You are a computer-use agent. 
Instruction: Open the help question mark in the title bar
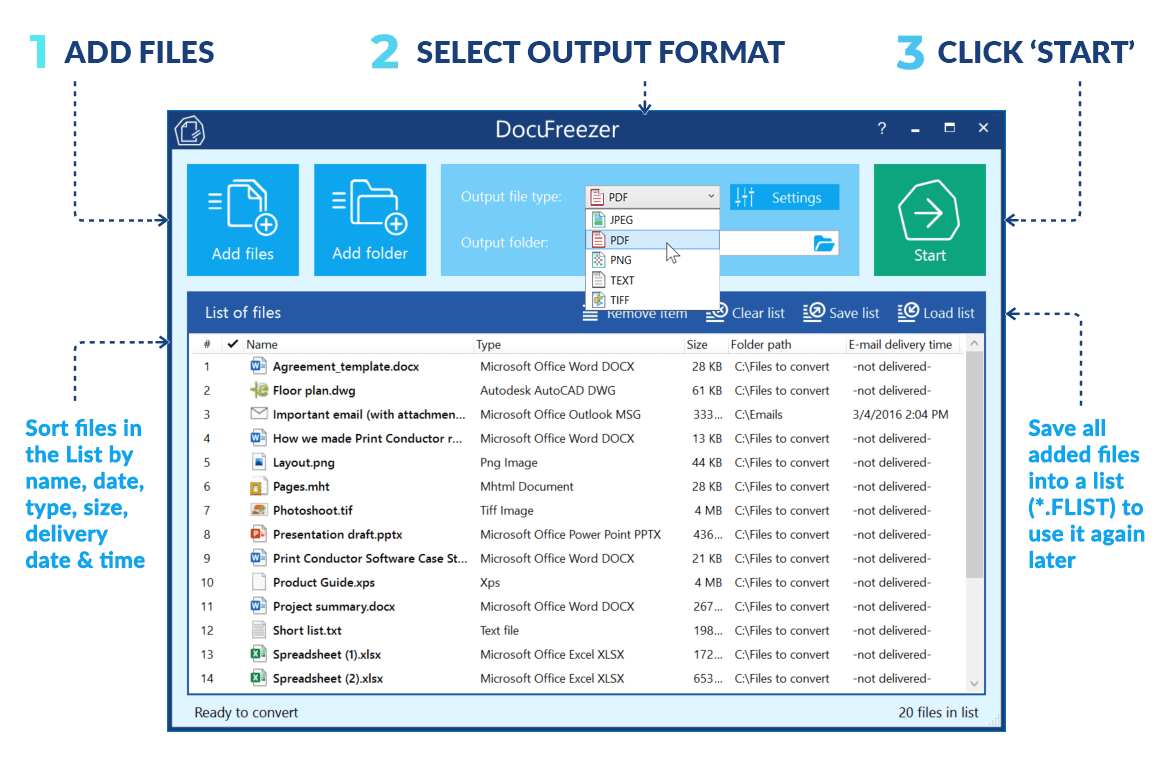881,128
